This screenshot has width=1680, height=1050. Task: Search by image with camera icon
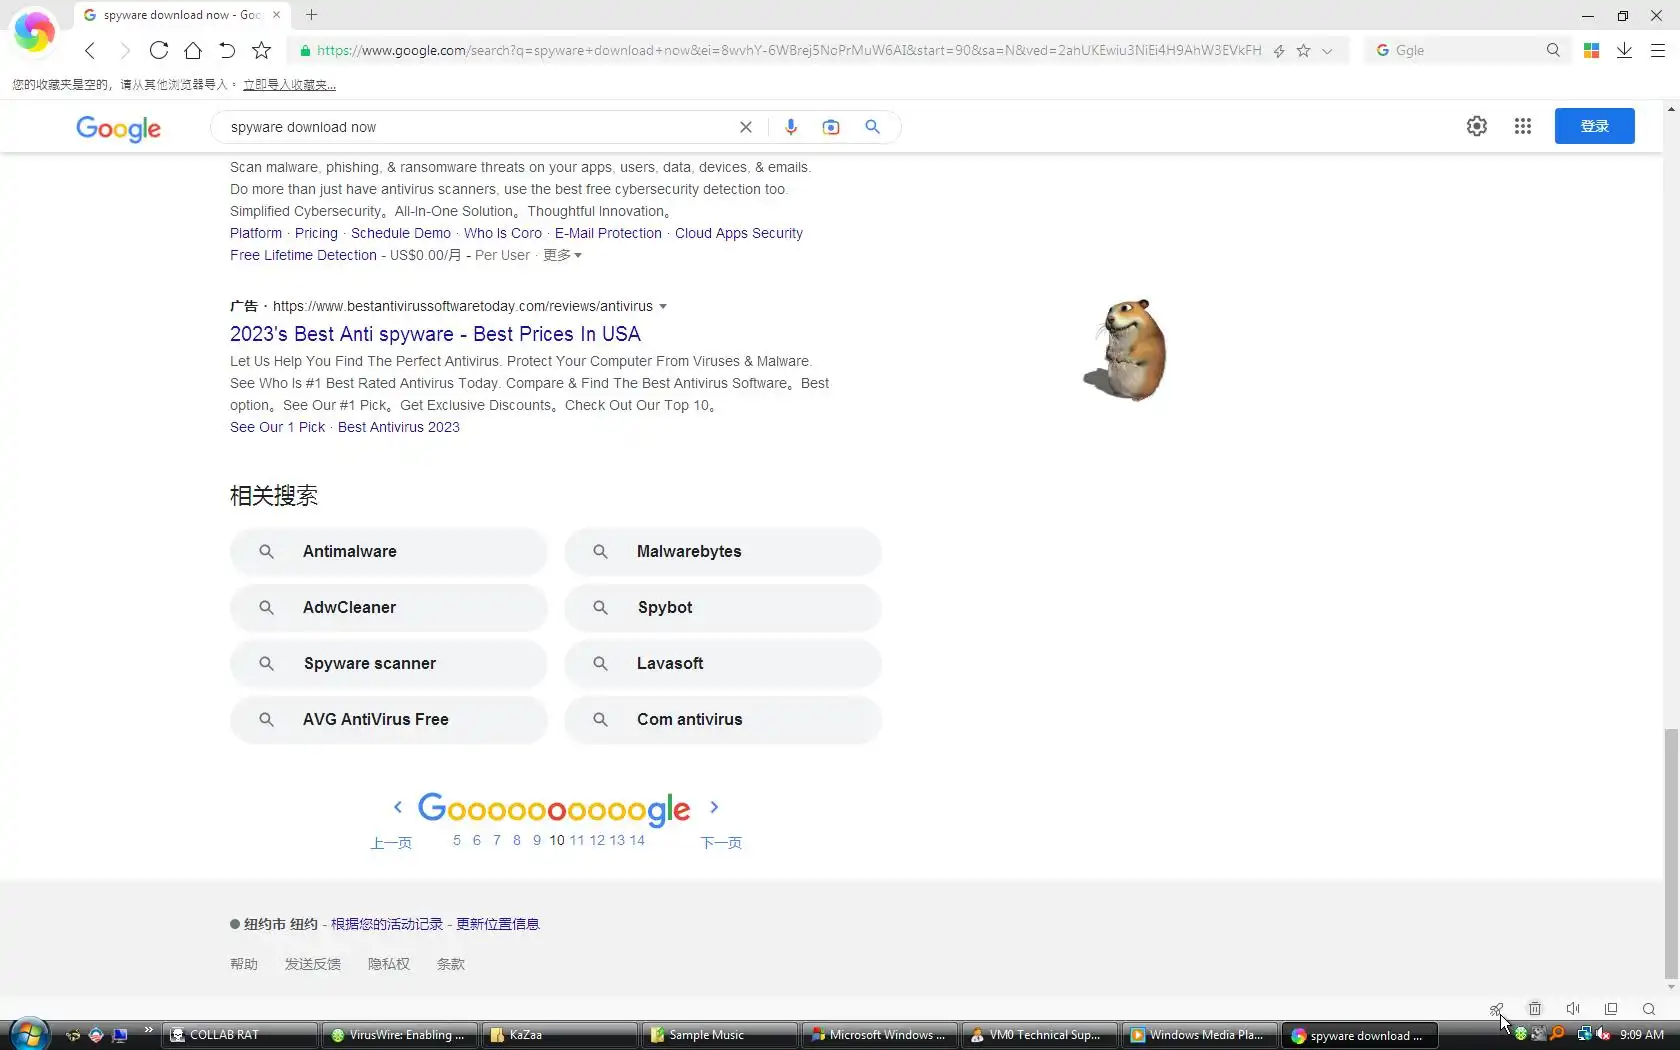pos(831,127)
